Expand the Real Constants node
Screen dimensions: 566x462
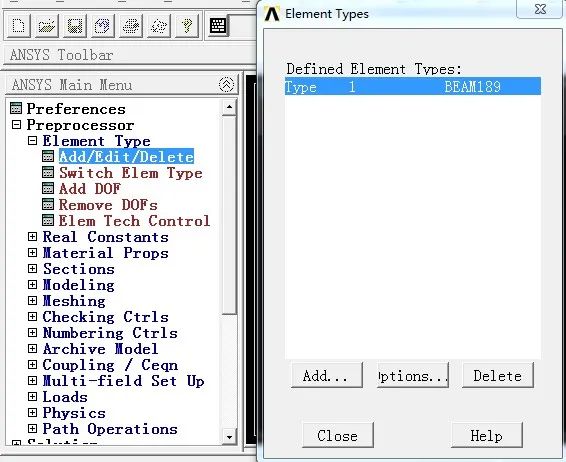pyautogui.click(x=32, y=236)
